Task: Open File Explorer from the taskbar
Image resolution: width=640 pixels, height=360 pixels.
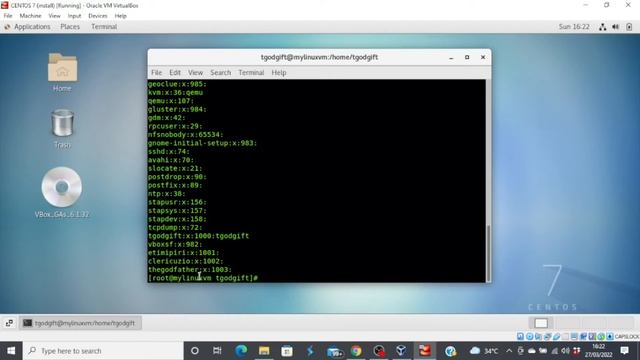Action: click(x=264, y=351)
